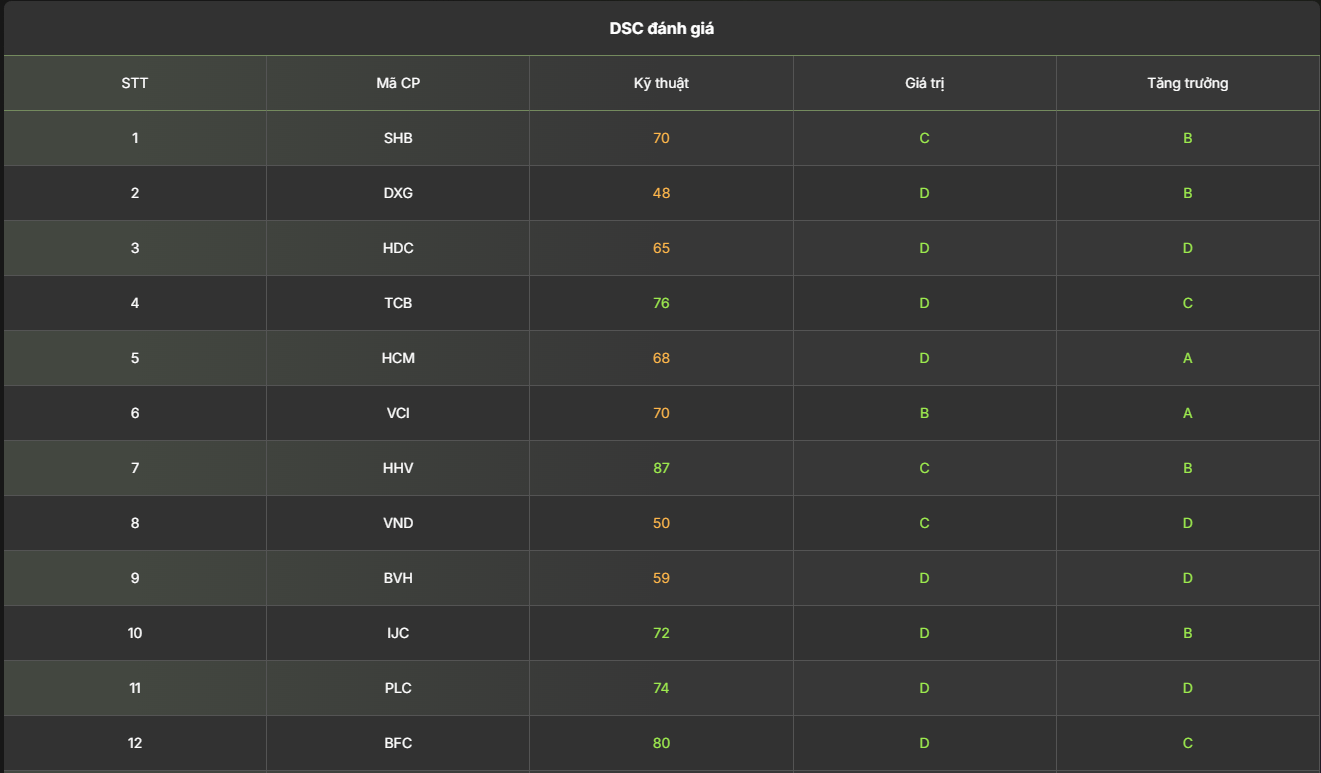Open the IJC stock code
Viewport: 1321px width, 773px height.
(398, 633)
